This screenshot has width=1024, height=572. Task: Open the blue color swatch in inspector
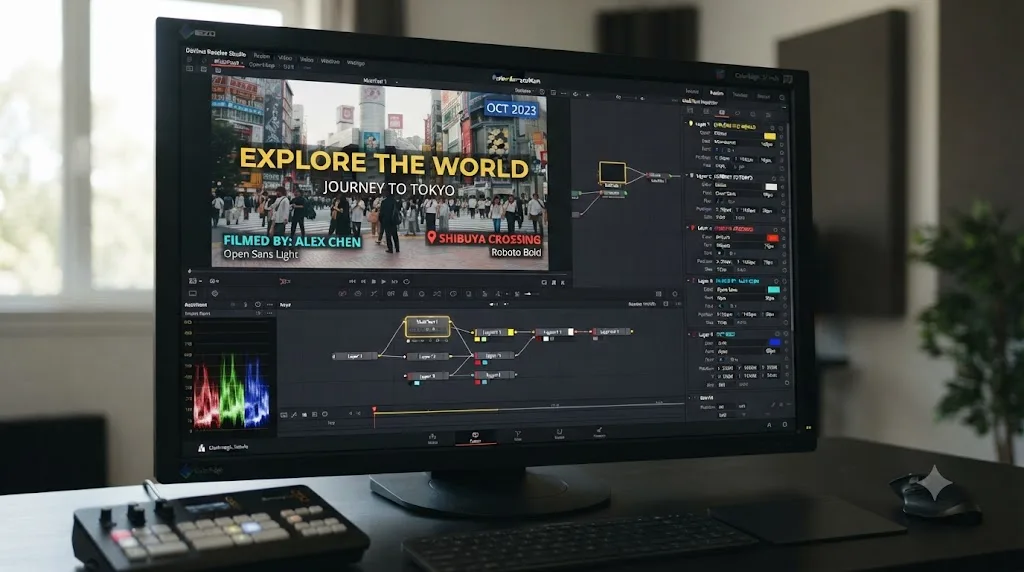775,342
